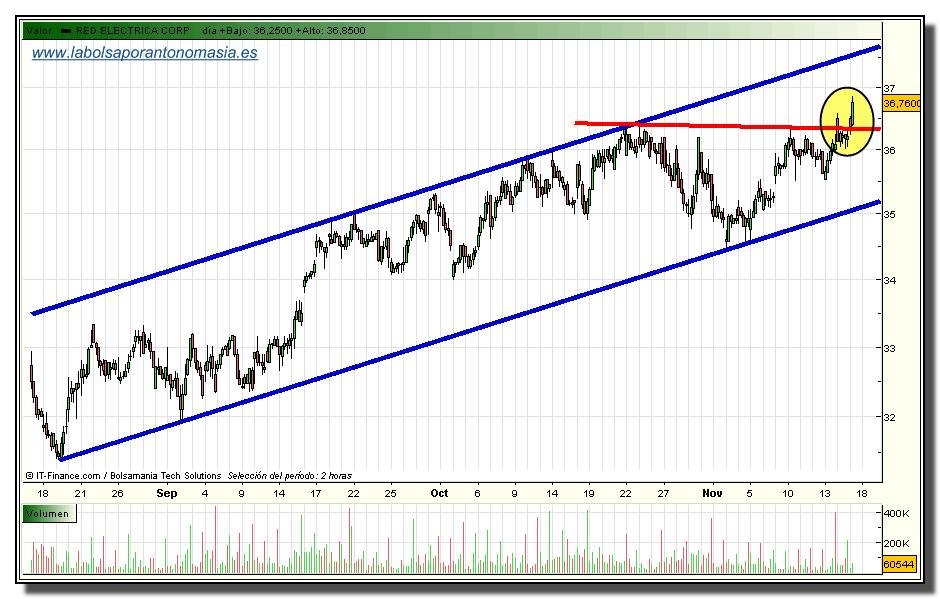Click the Nov label on date axis
Viewport: 940px width, 599px height.
(712, 493)
